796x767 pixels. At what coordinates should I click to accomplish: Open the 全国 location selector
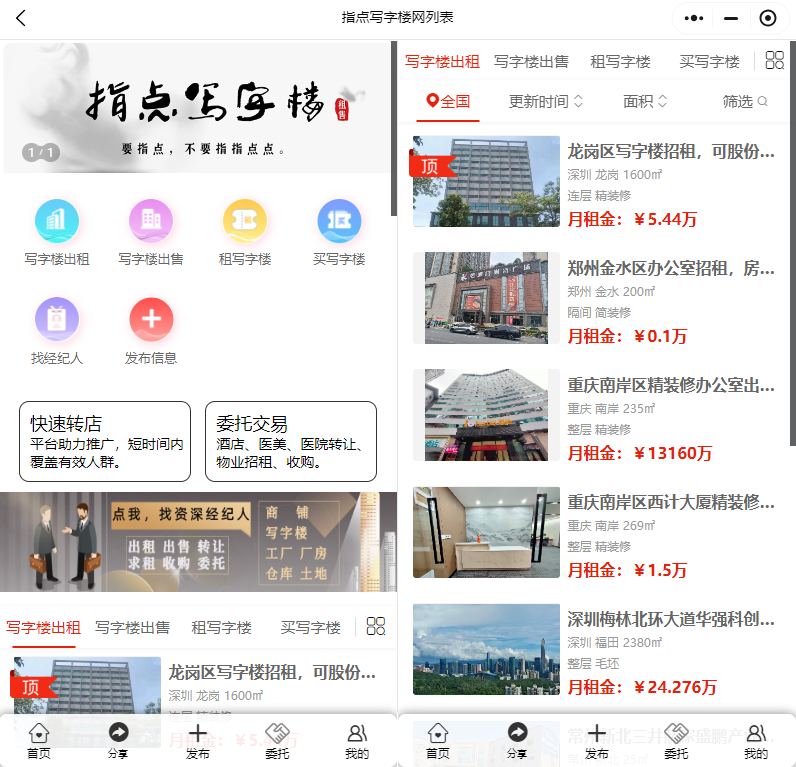448,101
